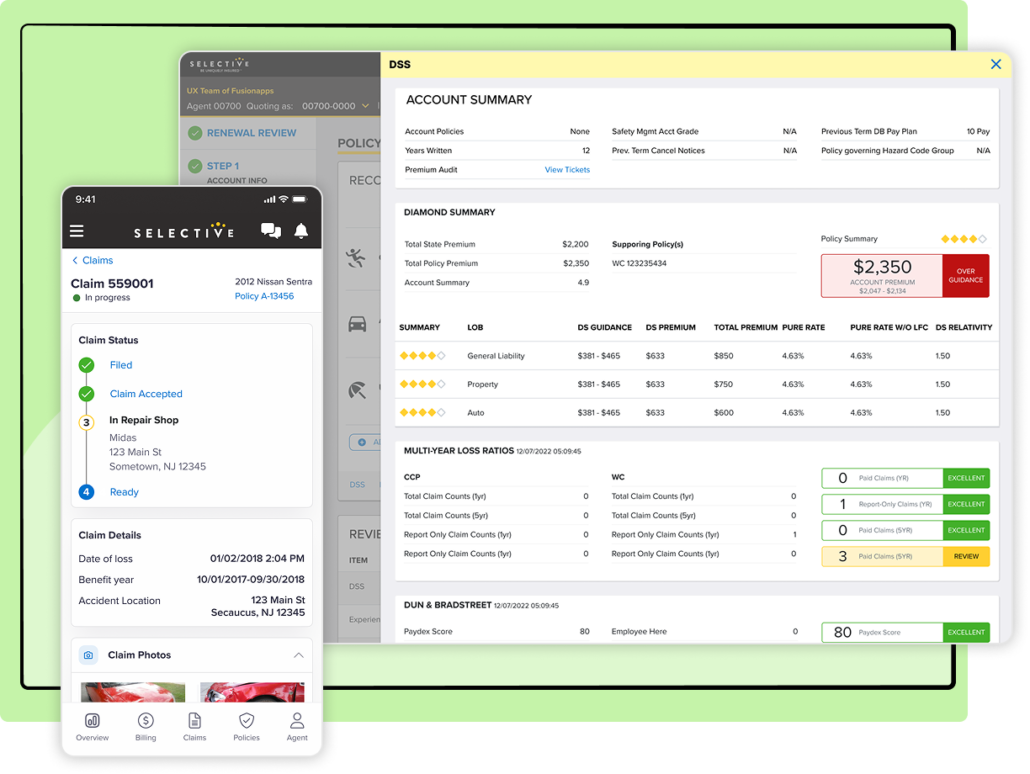1030x774 pixels.
Task: Click the car auto coverage icon
Action: [357, 324]
